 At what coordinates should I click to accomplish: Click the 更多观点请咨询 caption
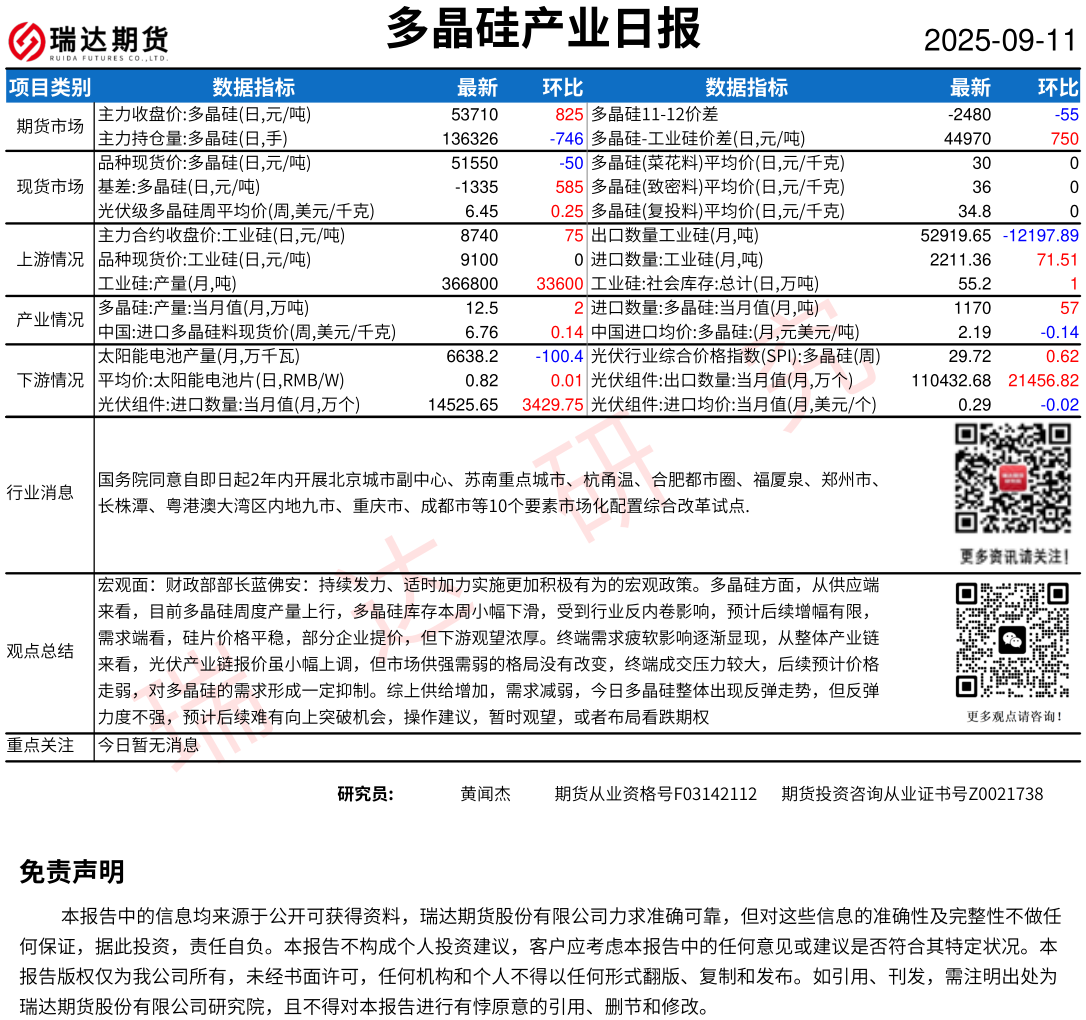(x=1014, y=716)
